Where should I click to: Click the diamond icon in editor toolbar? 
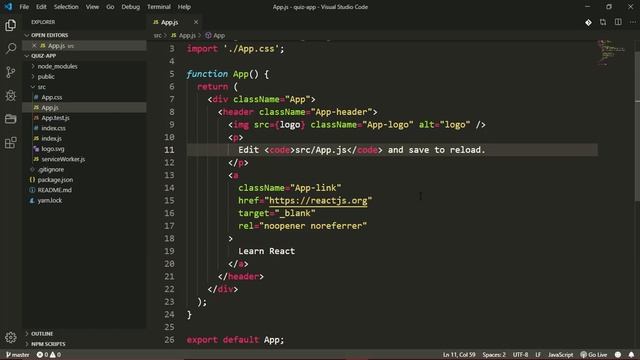[x=588, y=22]
